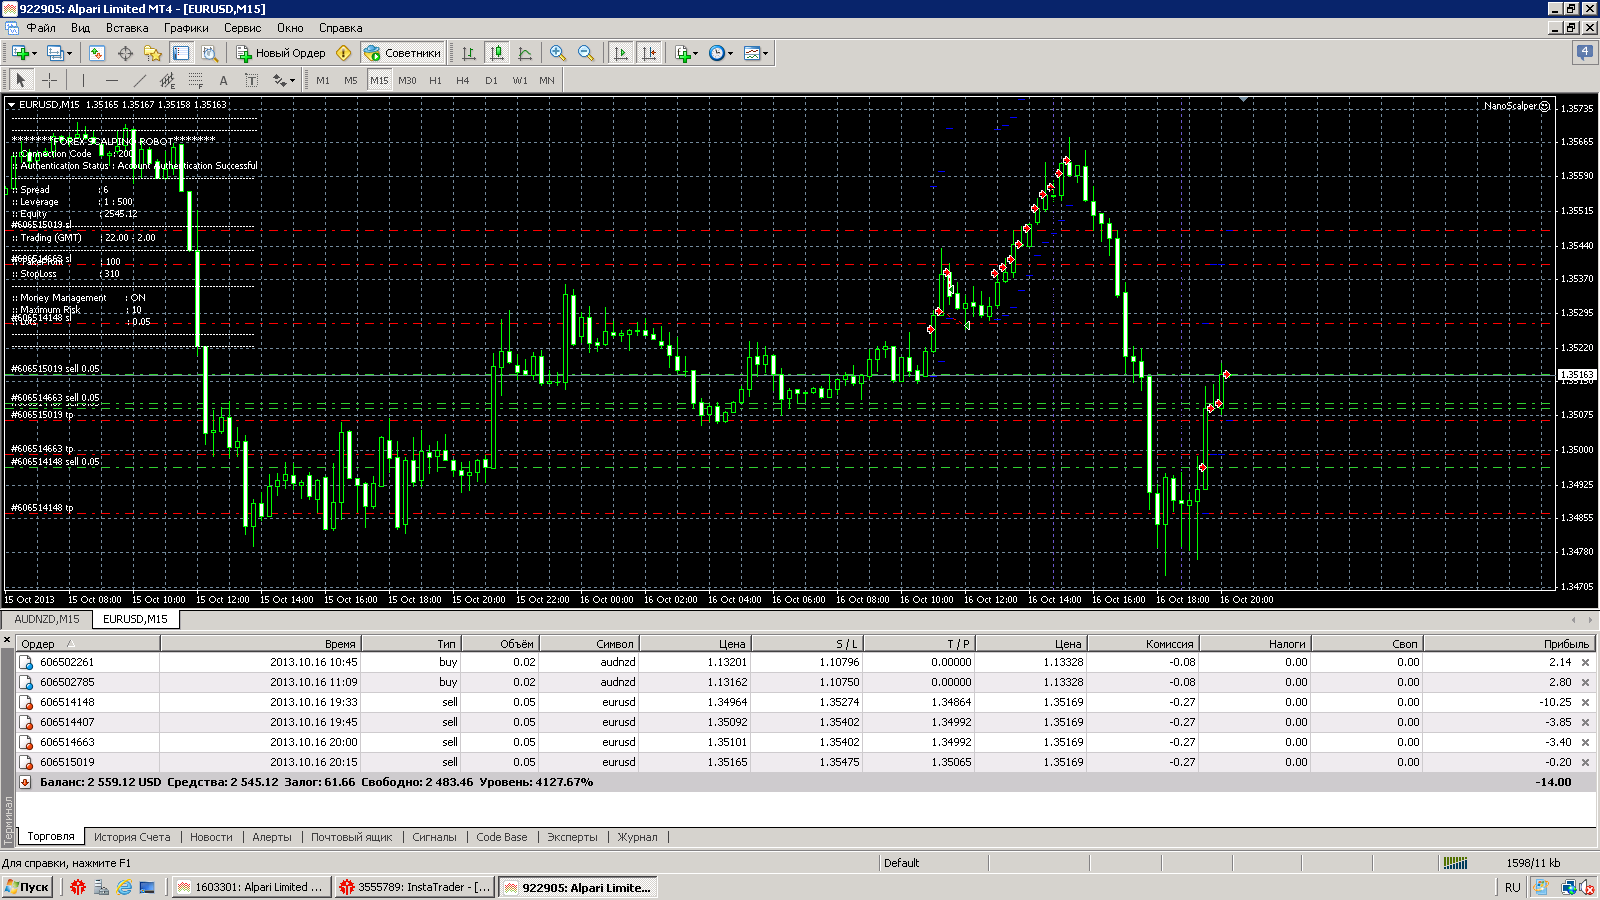
Task: Select order row 606514148
Action: 806,702
